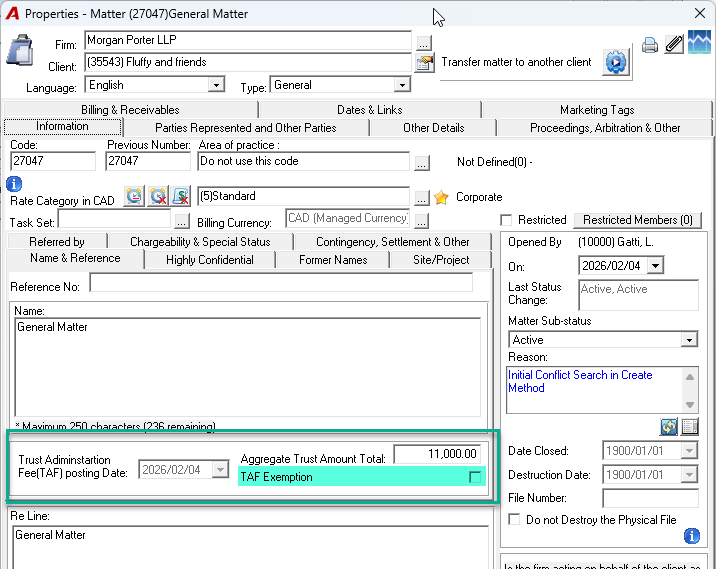Click the first clock rate icon
Image resolution: width=716 pixels, height=569 pixels.
[134, 196]
